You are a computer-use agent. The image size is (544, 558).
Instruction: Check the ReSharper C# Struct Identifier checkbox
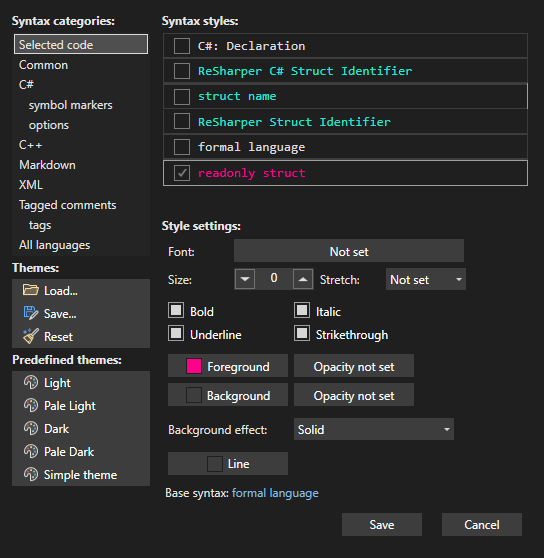pos(182,71)
